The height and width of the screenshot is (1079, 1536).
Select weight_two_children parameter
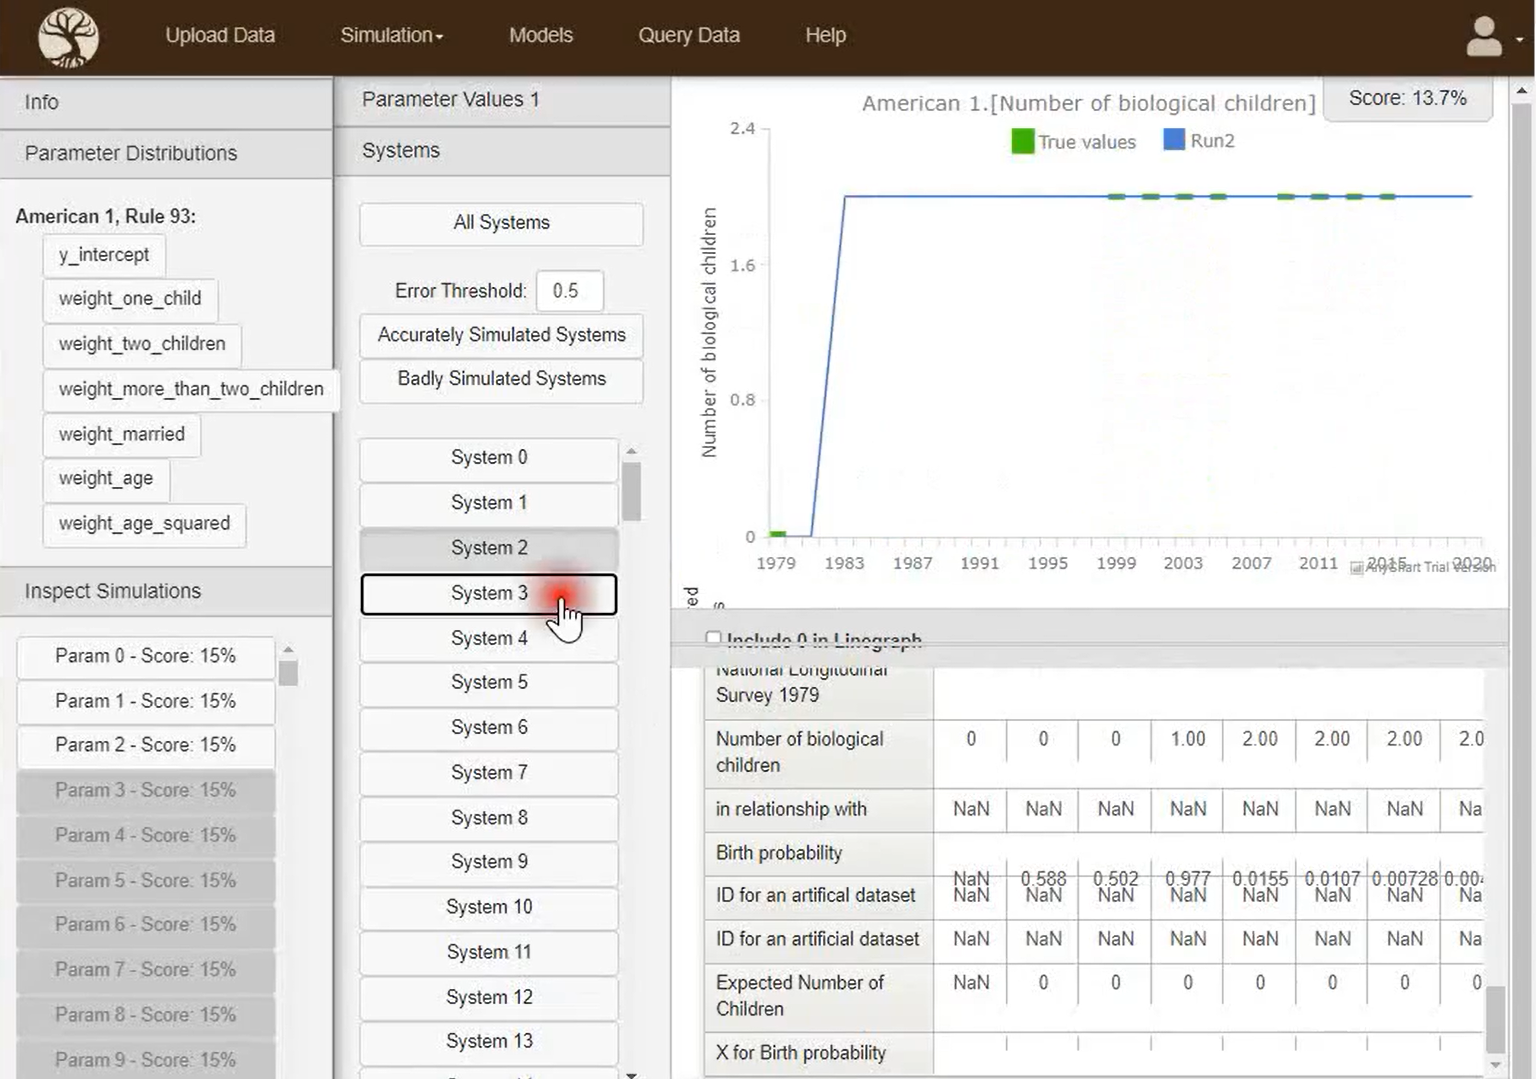point(142,344)
